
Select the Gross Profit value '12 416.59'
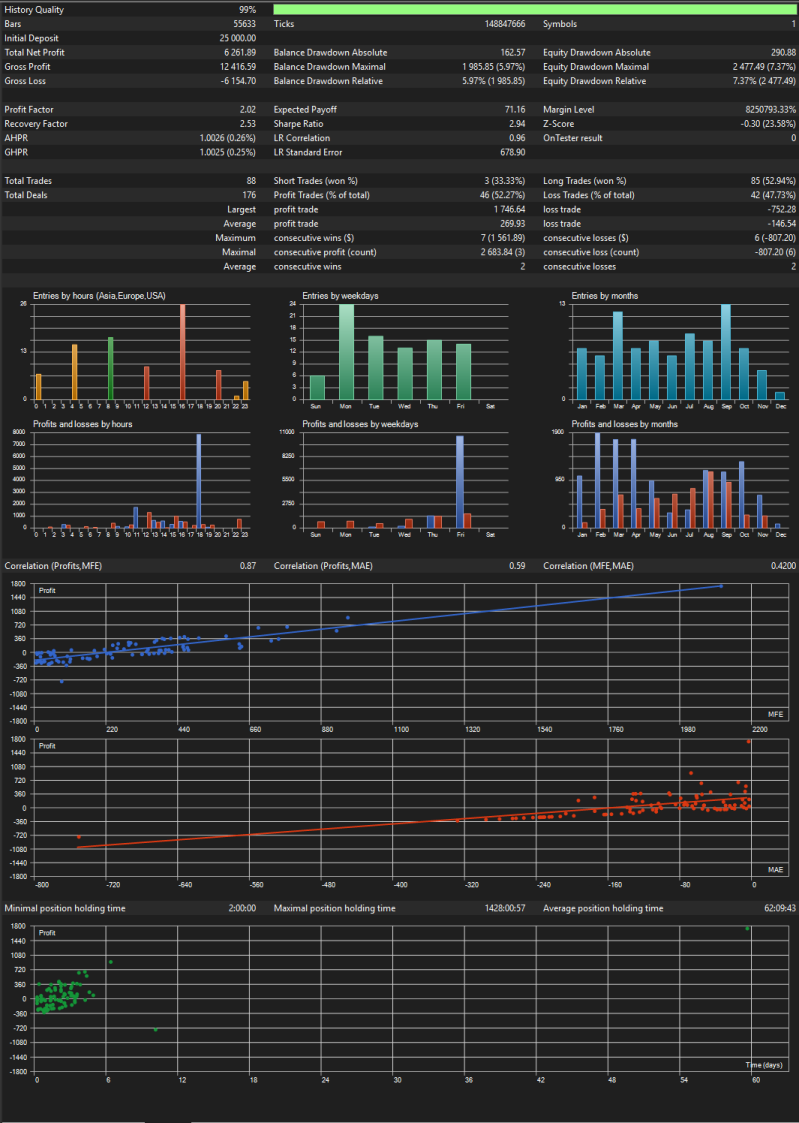click(238, 67)
